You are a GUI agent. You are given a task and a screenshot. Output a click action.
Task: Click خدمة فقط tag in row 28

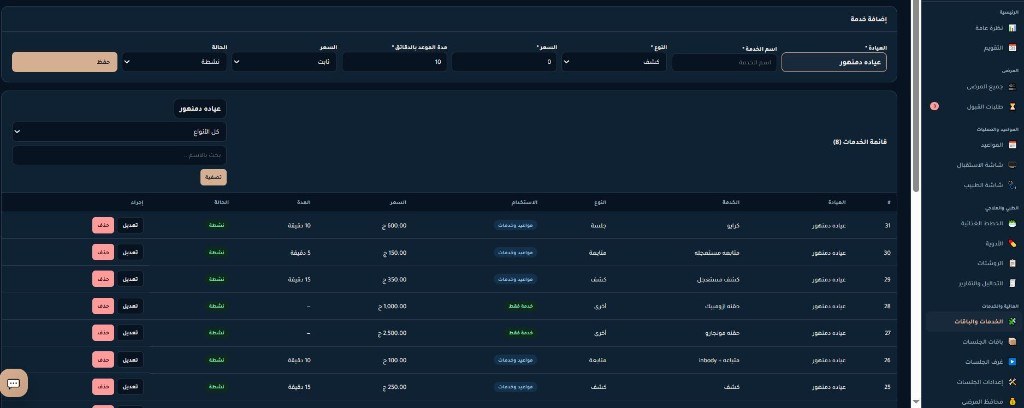click(x=522, y=306)
